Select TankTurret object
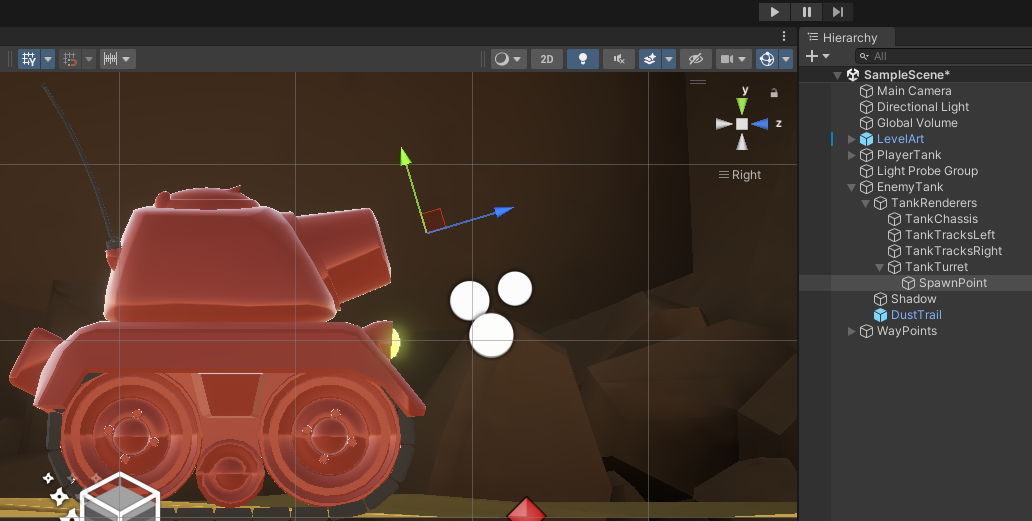This screenshot has height=521, width=1032. (x=936, y=267)
